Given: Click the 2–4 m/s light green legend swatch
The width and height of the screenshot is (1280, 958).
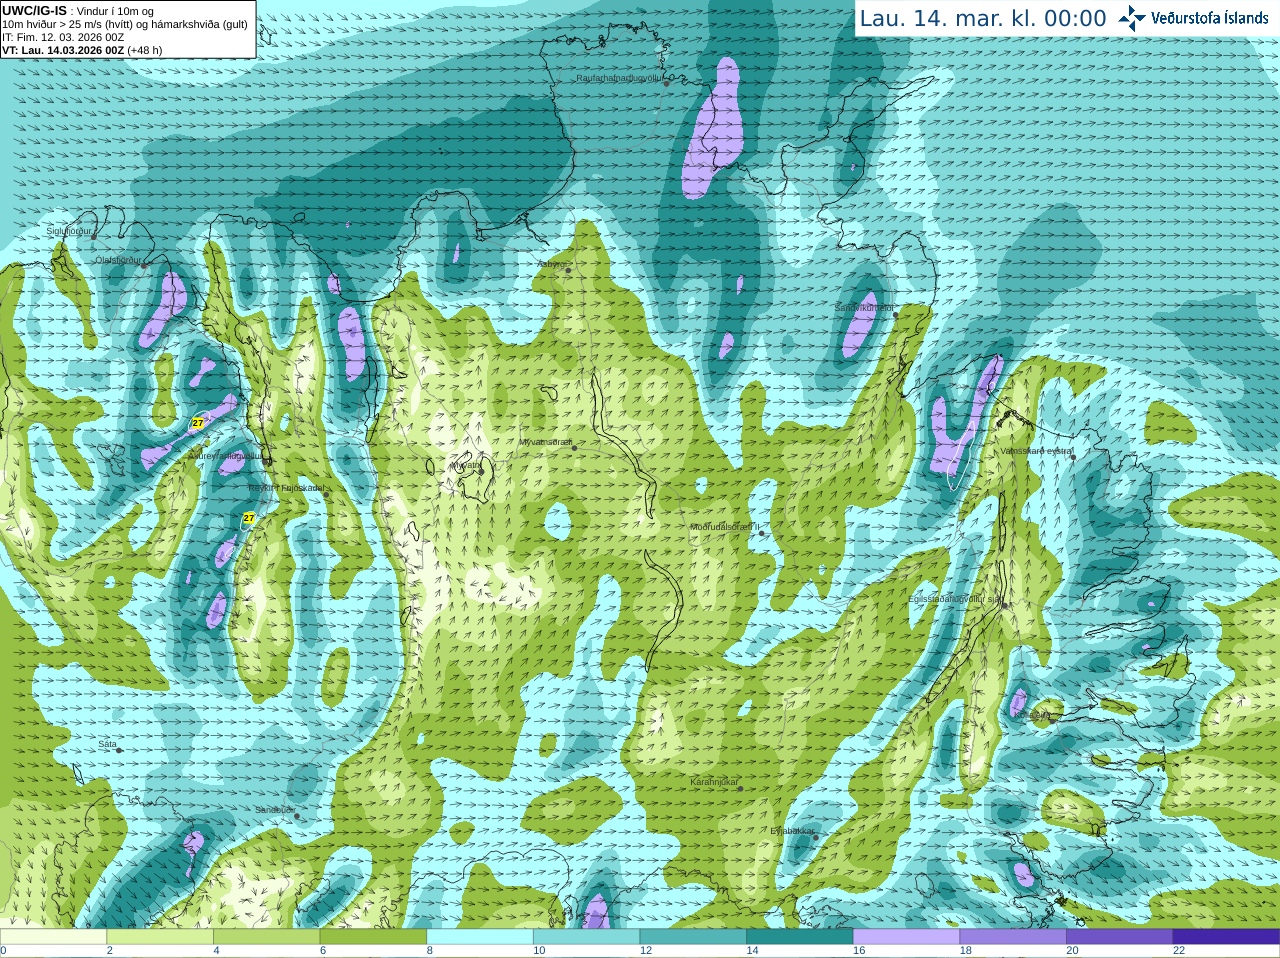Looking at the screenshot, I should 160,937.
